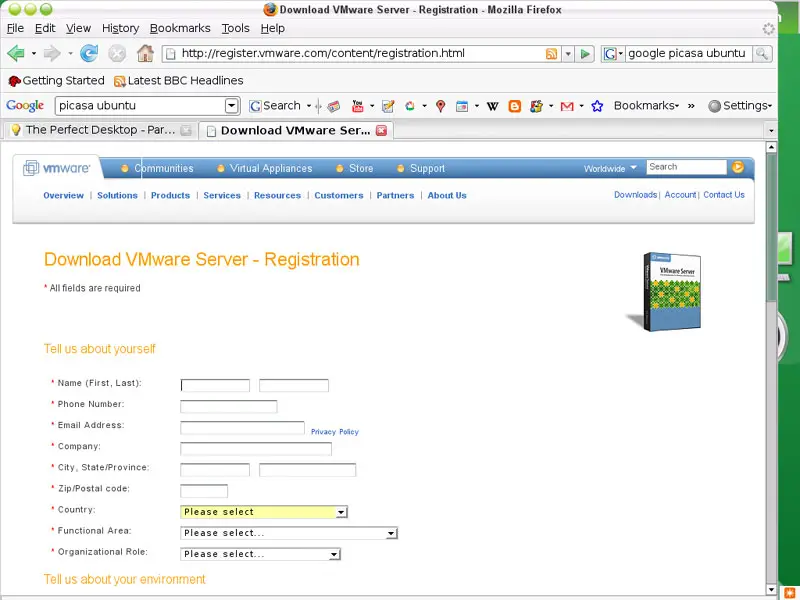Image resolution: width=800 pixels, height=600 pixels.
Task: Open the Tools menu
Action: [235, 28]
